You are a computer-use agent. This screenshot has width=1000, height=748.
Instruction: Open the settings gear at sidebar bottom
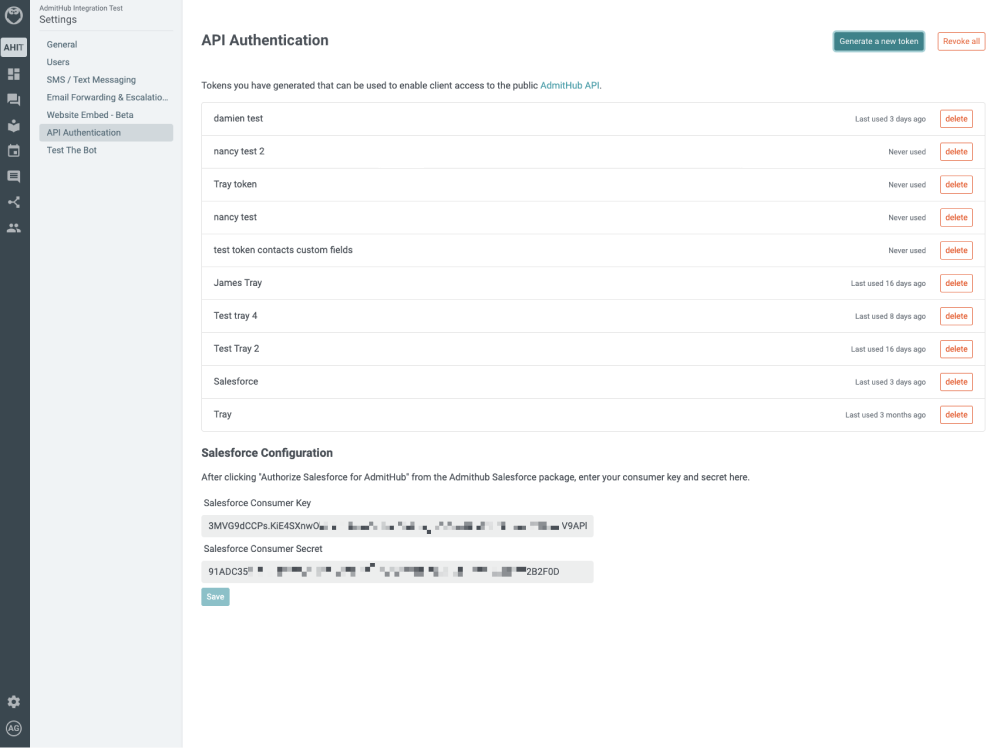(13, 701)
